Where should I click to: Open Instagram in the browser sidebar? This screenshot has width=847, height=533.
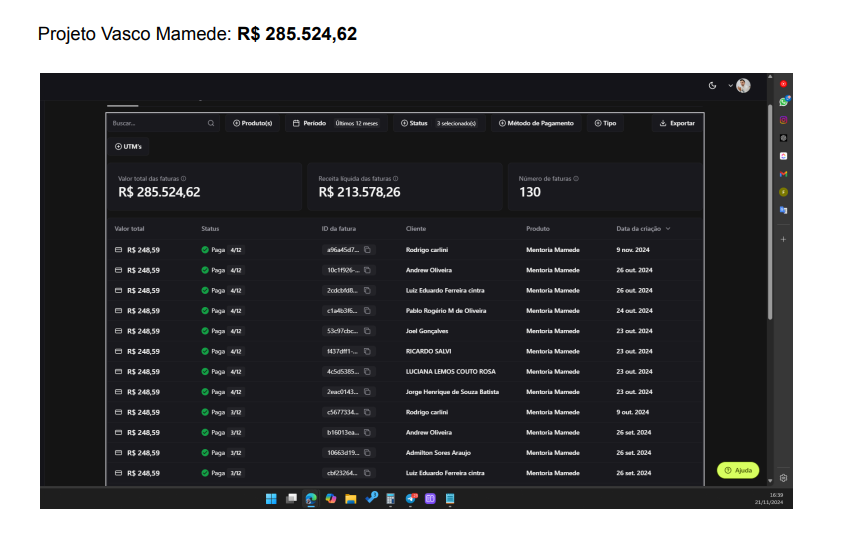pos(783,120)
